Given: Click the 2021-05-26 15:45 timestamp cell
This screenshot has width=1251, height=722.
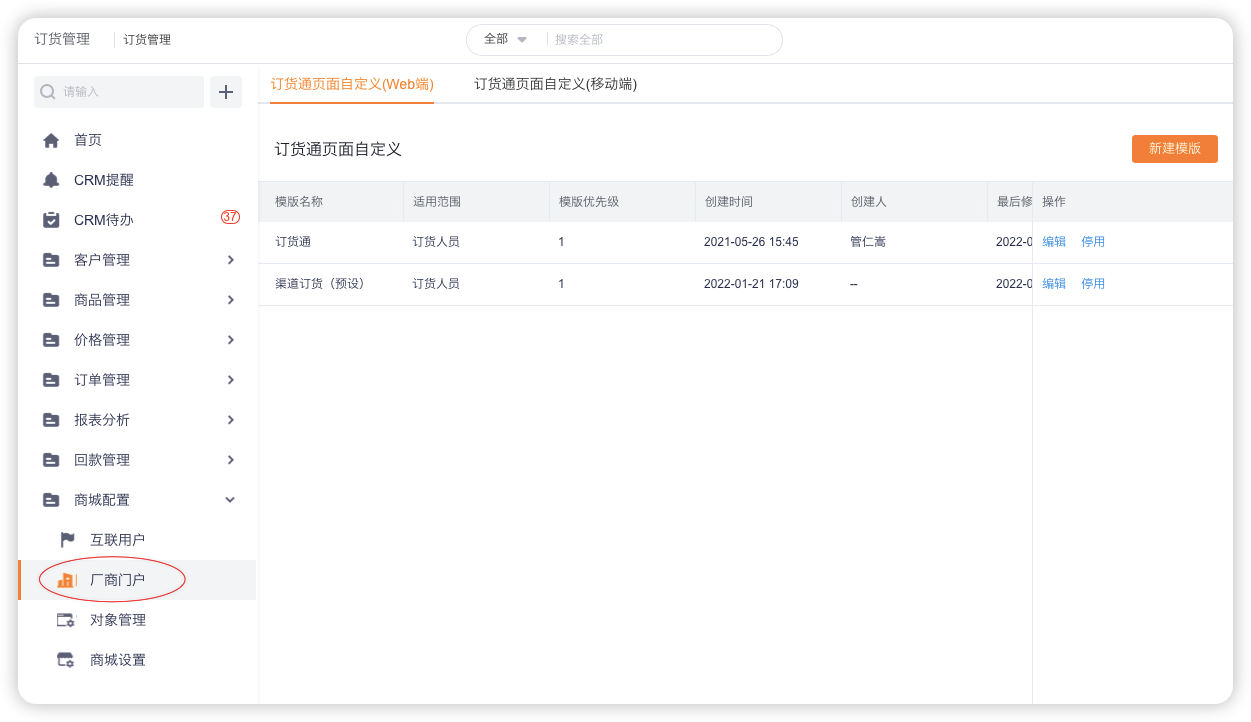Looking at the screenshot, I should point(751,242).
